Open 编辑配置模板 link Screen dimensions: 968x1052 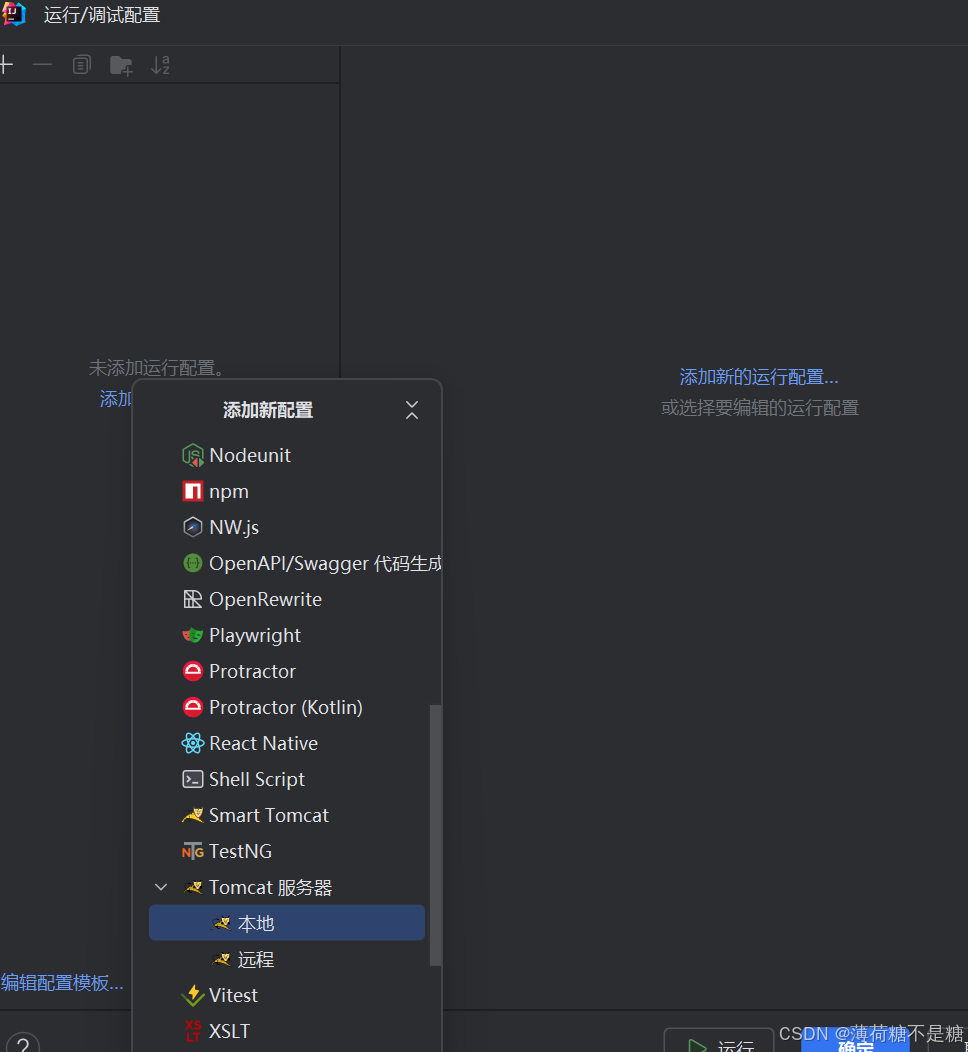[x=62, y=983]
